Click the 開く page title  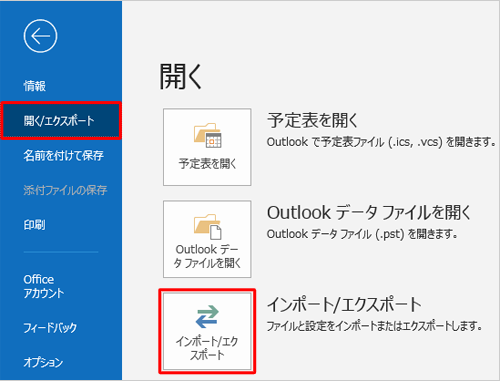[x=180, y=77]
